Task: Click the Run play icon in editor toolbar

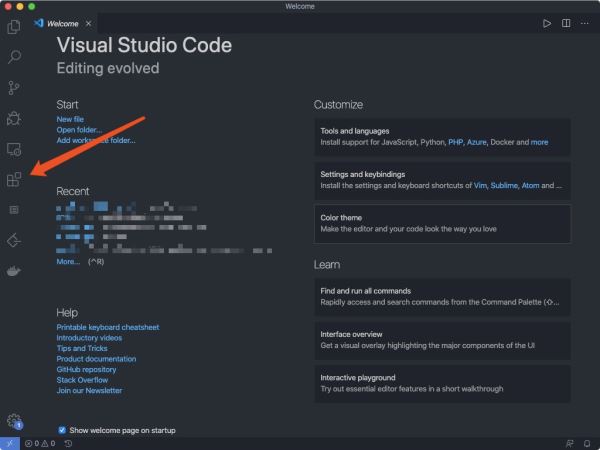Action: 547,23
